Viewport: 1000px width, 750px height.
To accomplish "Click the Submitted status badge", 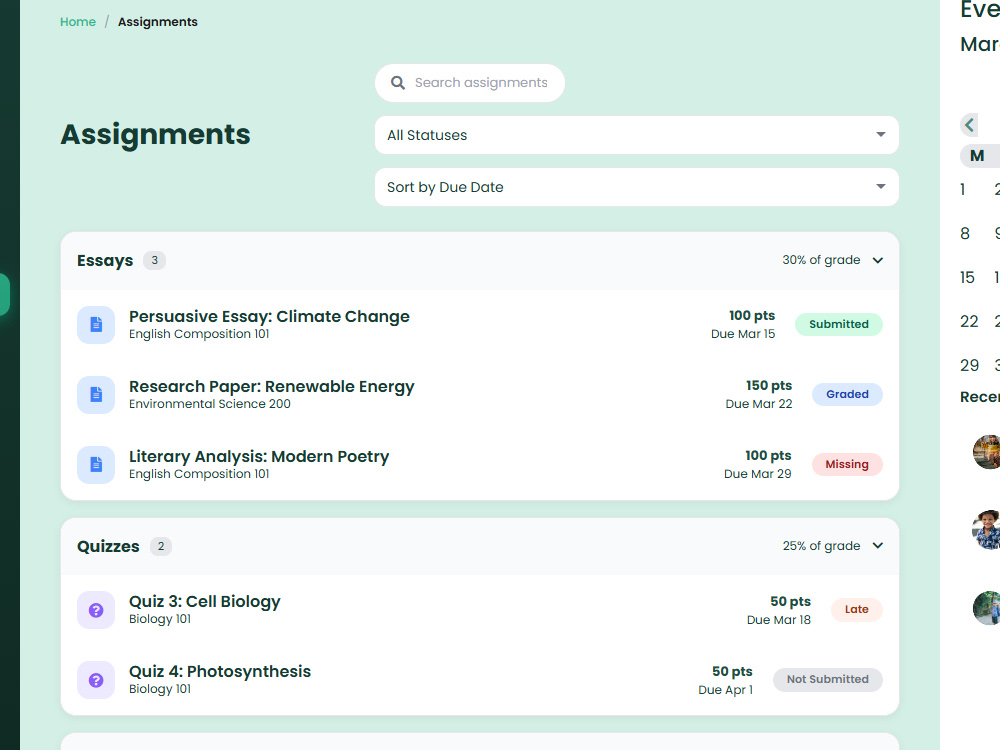I will 839,324.
